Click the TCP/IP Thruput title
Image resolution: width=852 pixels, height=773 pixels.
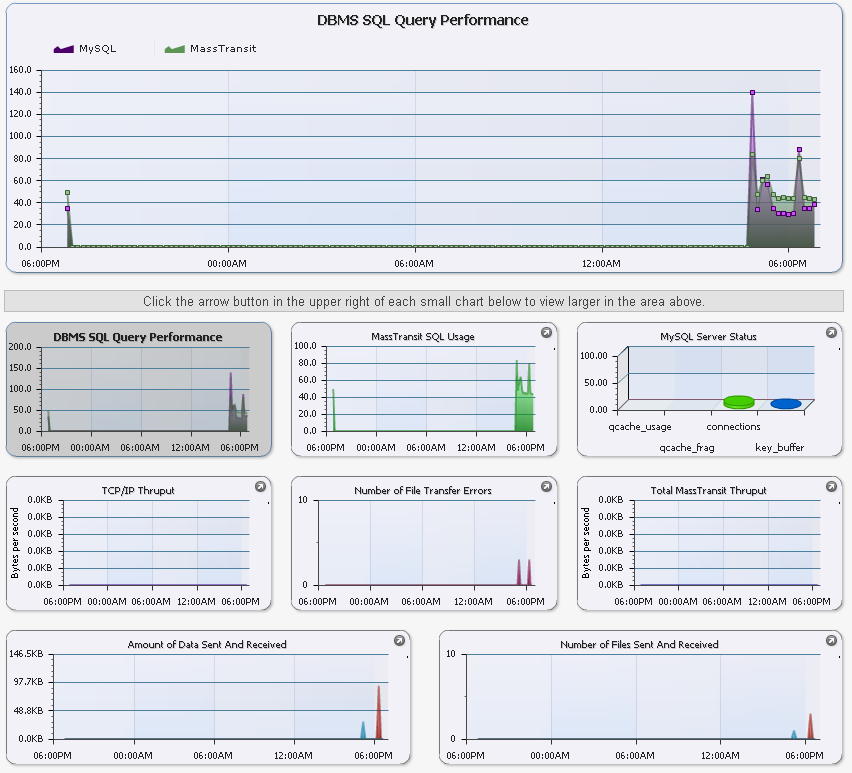(138, 491)
